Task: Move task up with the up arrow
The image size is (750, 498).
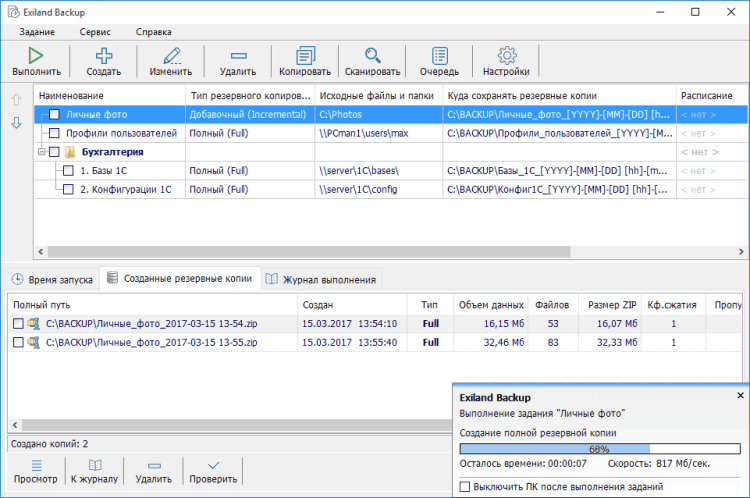Action: pyautogui.click(x=16, y=100)
